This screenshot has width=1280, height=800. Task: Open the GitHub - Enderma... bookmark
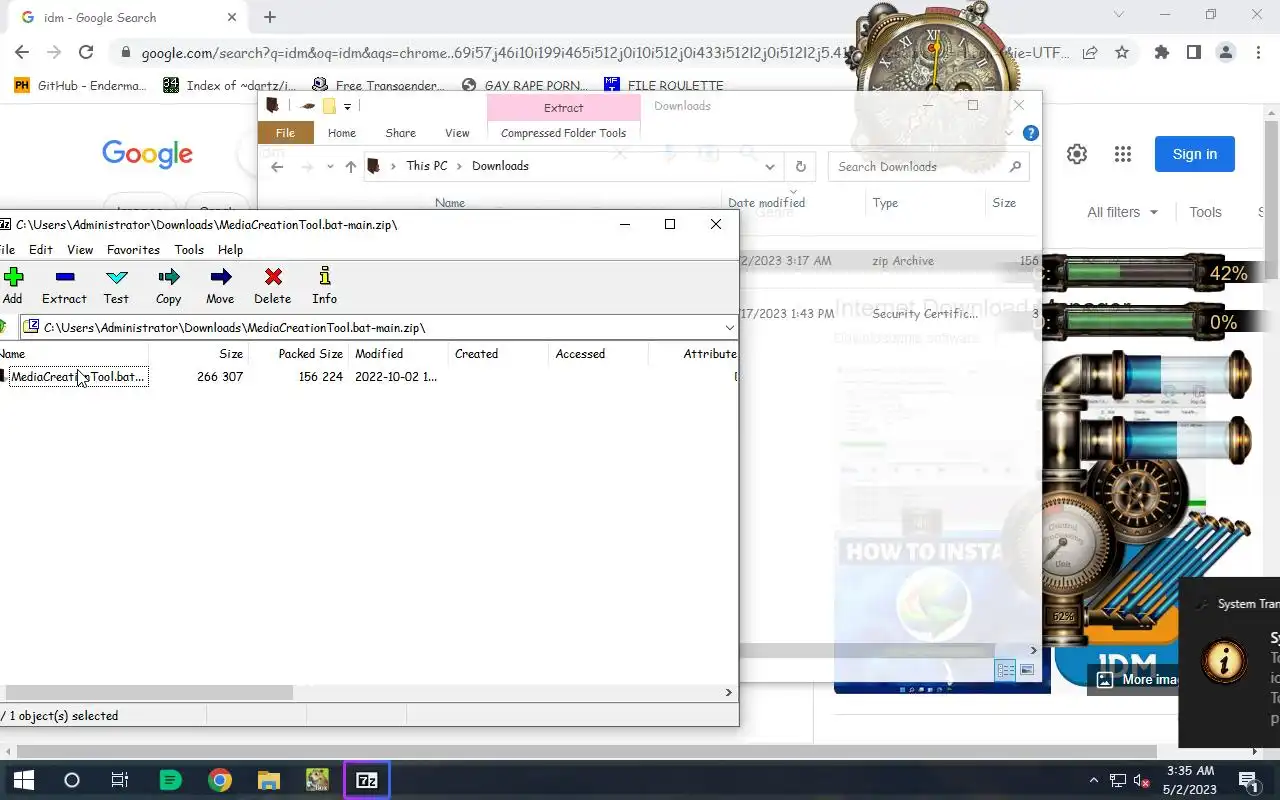point(80,85)
